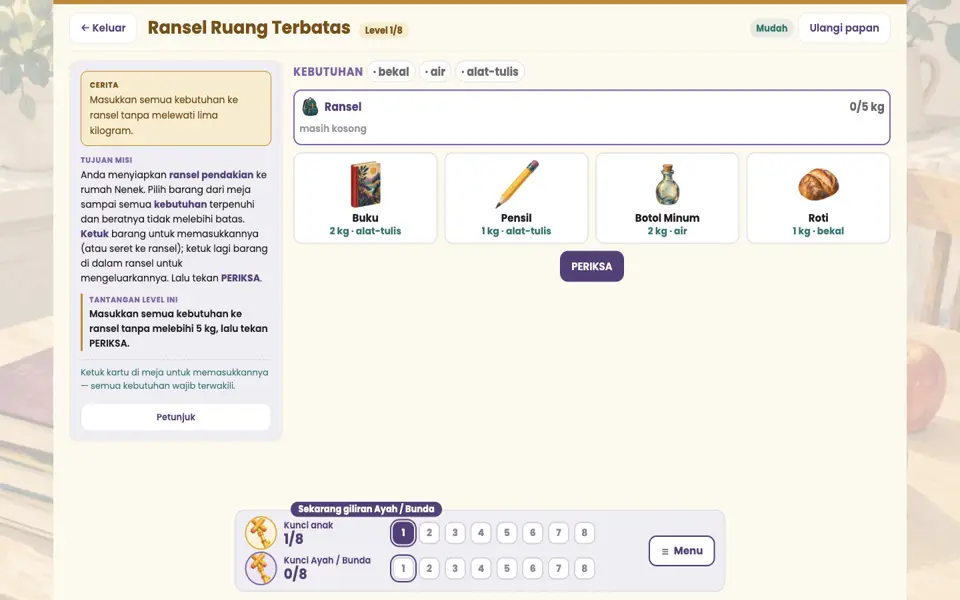The height and width of the screenshot is (600, 960).
Task: Open the Petunjuk hint button
Action: click(176, 417)
